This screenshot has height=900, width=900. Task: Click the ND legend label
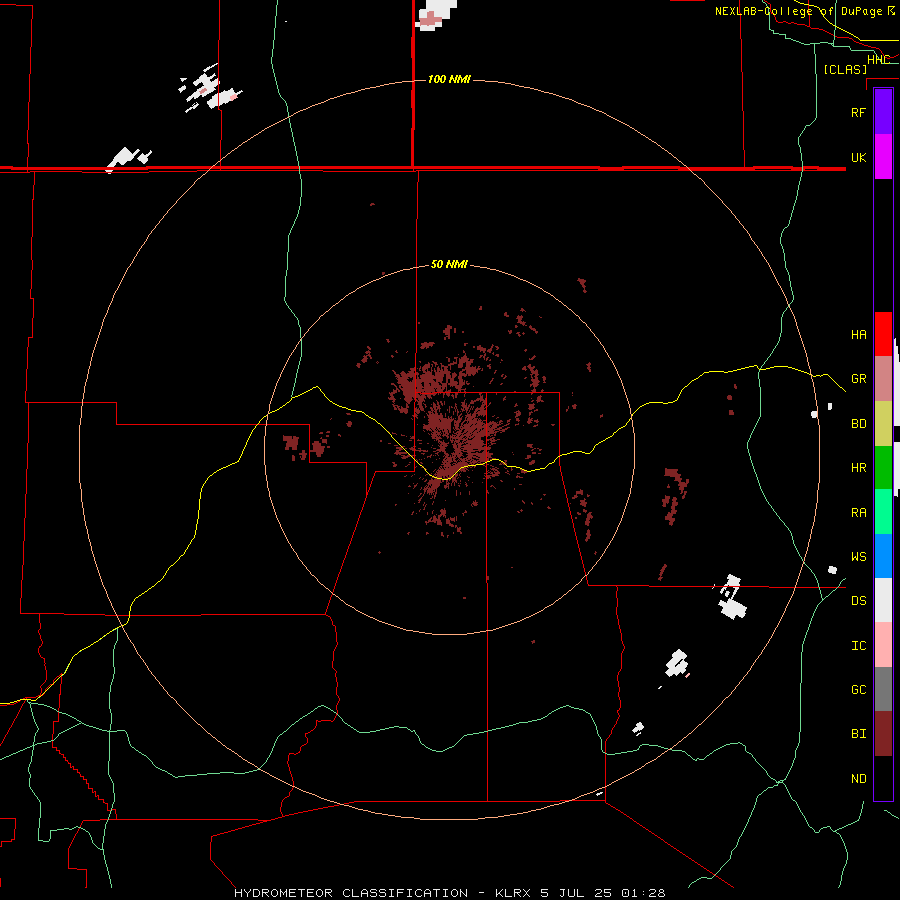[858, 779]
